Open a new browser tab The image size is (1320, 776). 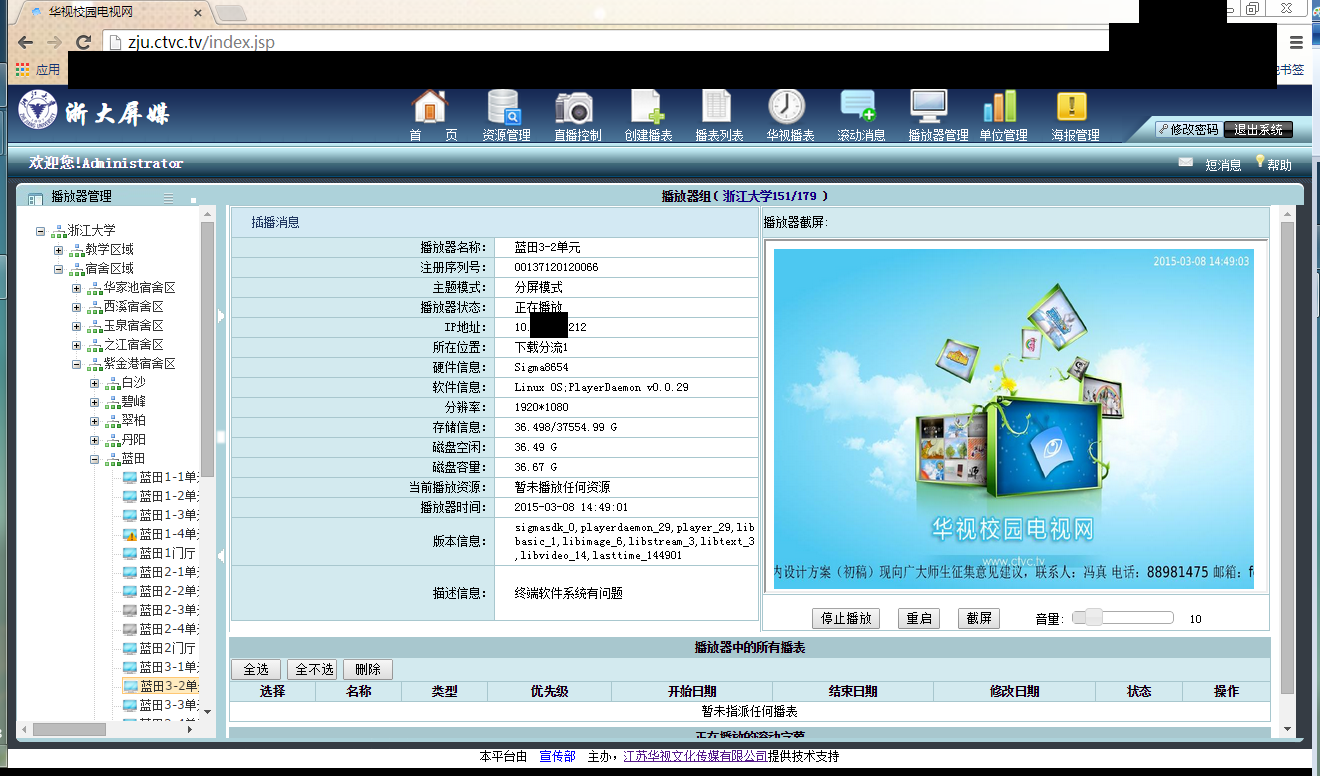tap(231, 13)
